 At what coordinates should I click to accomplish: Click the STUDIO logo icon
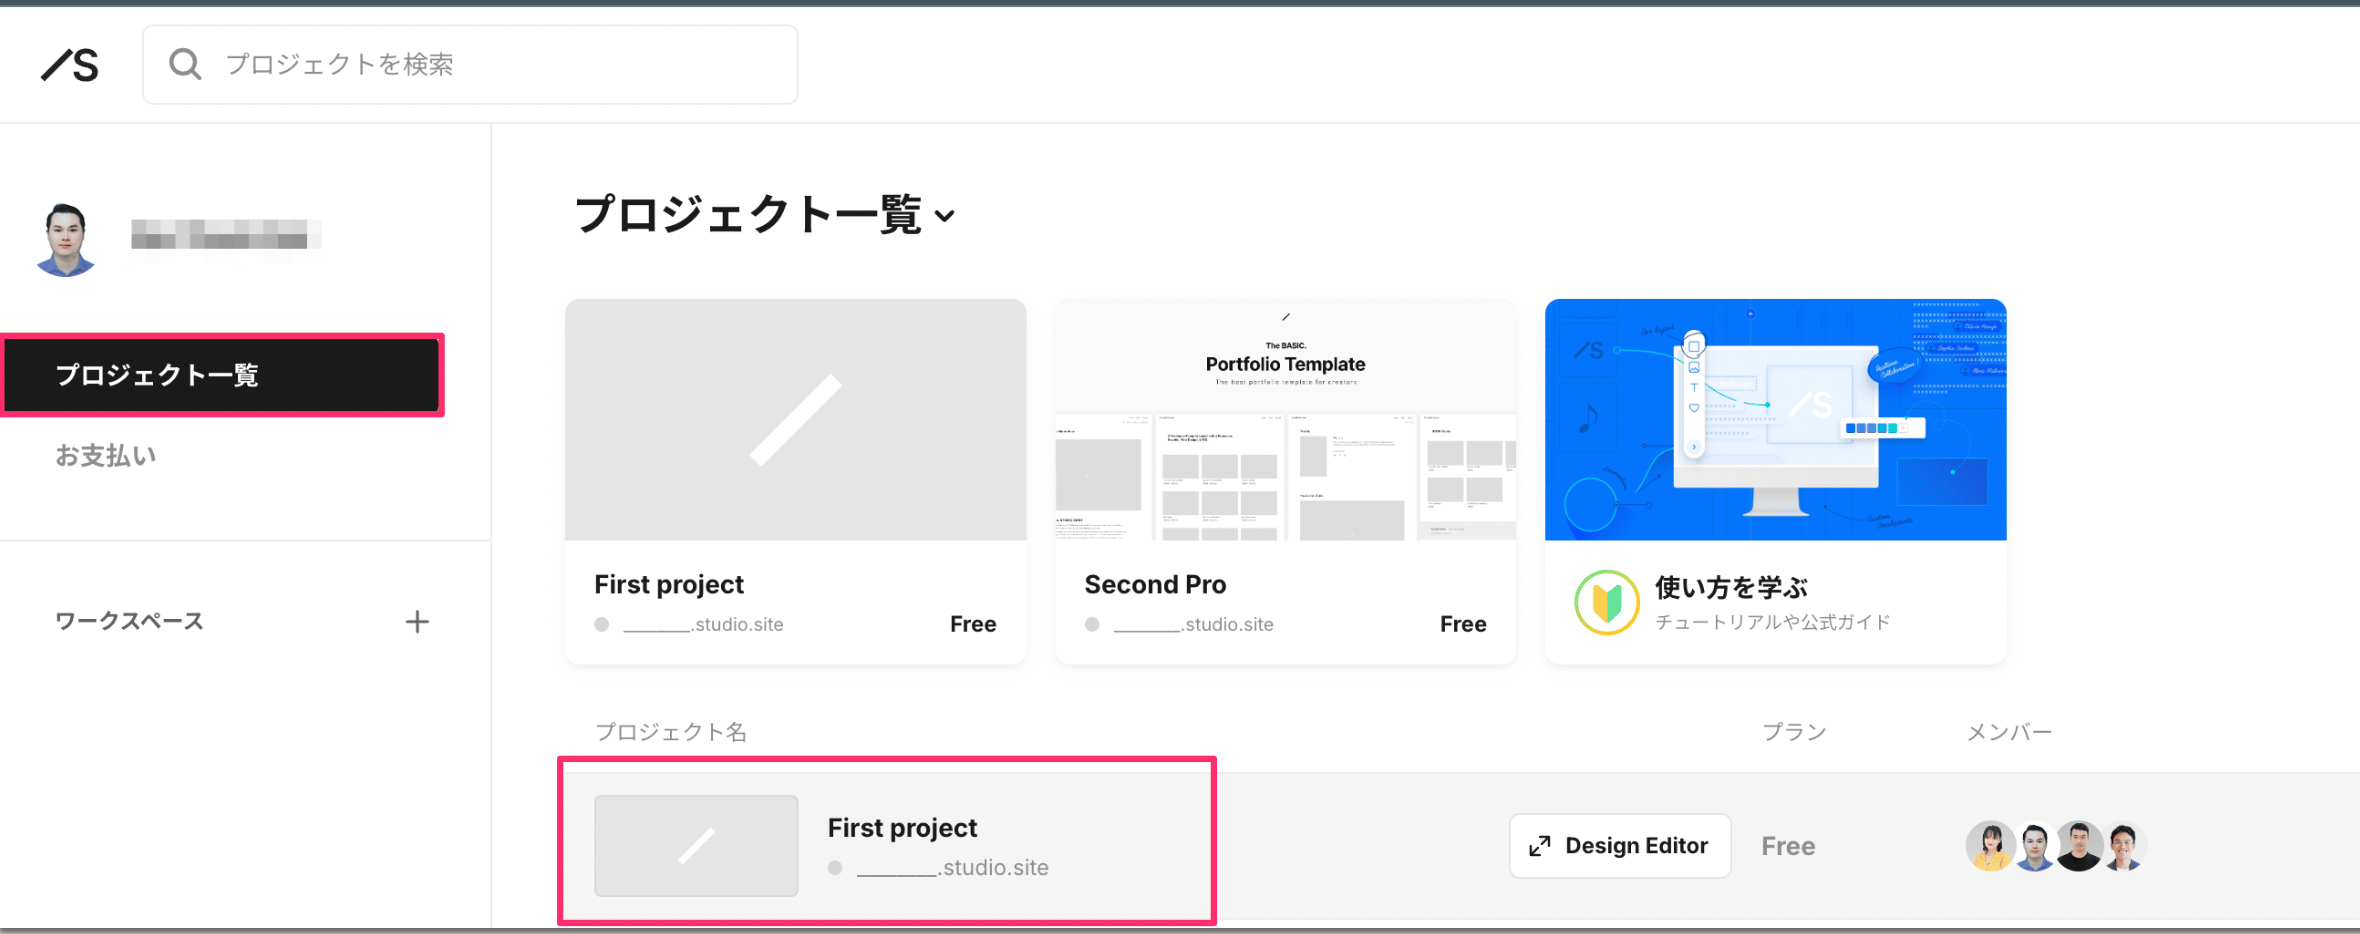coord(70,65)
